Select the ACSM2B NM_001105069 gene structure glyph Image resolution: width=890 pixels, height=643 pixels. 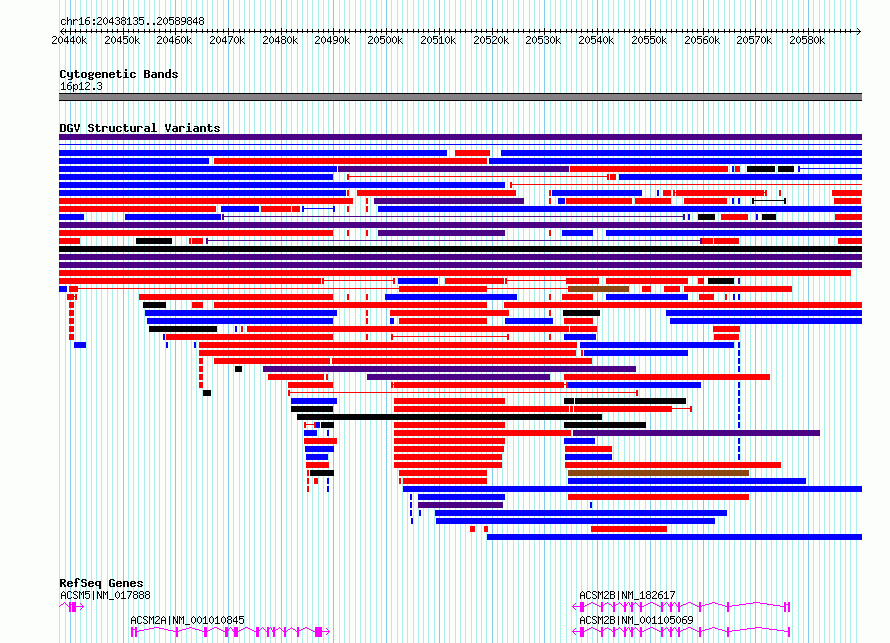(x=681, y=632)
